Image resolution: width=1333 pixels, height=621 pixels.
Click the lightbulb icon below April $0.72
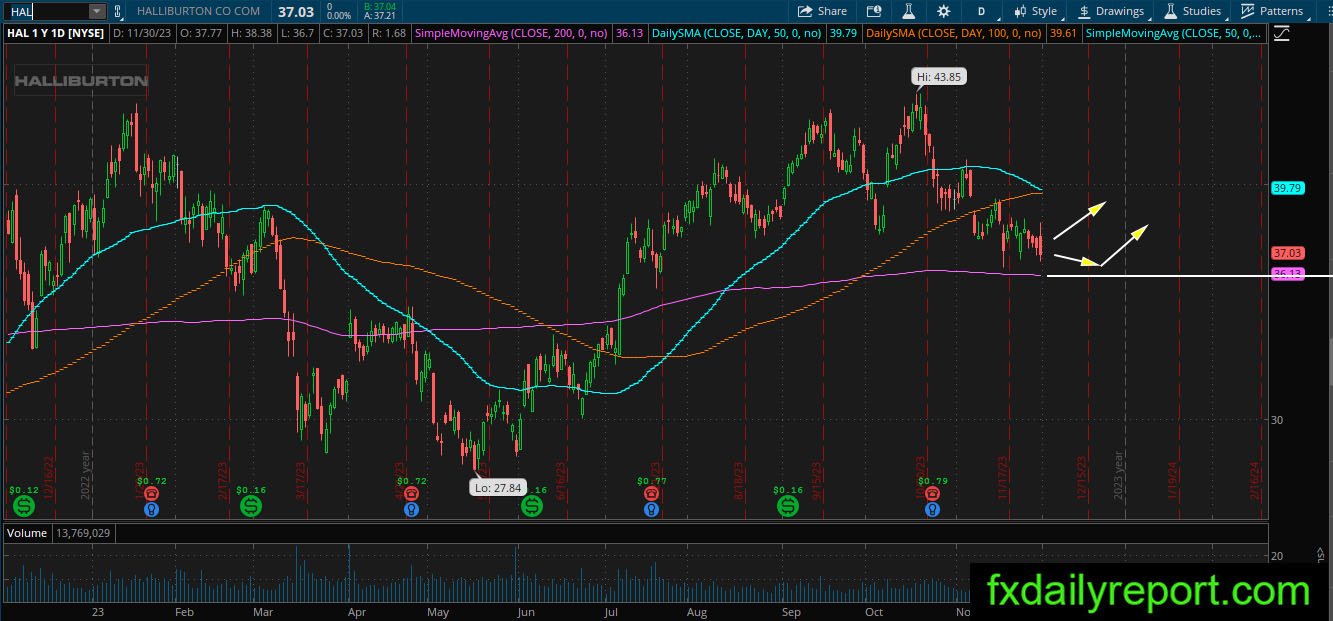[x=411, y=510]
